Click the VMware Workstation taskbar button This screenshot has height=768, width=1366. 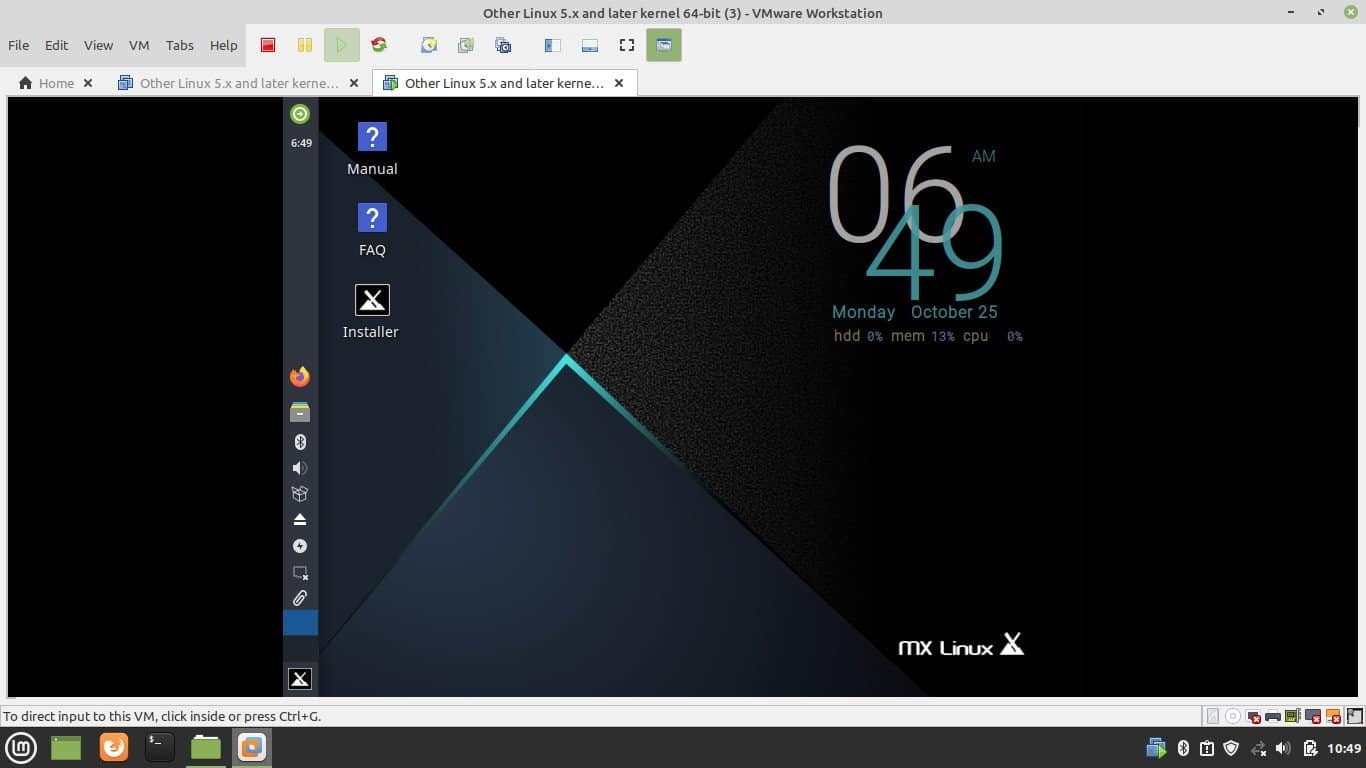(x=252, y=747)
